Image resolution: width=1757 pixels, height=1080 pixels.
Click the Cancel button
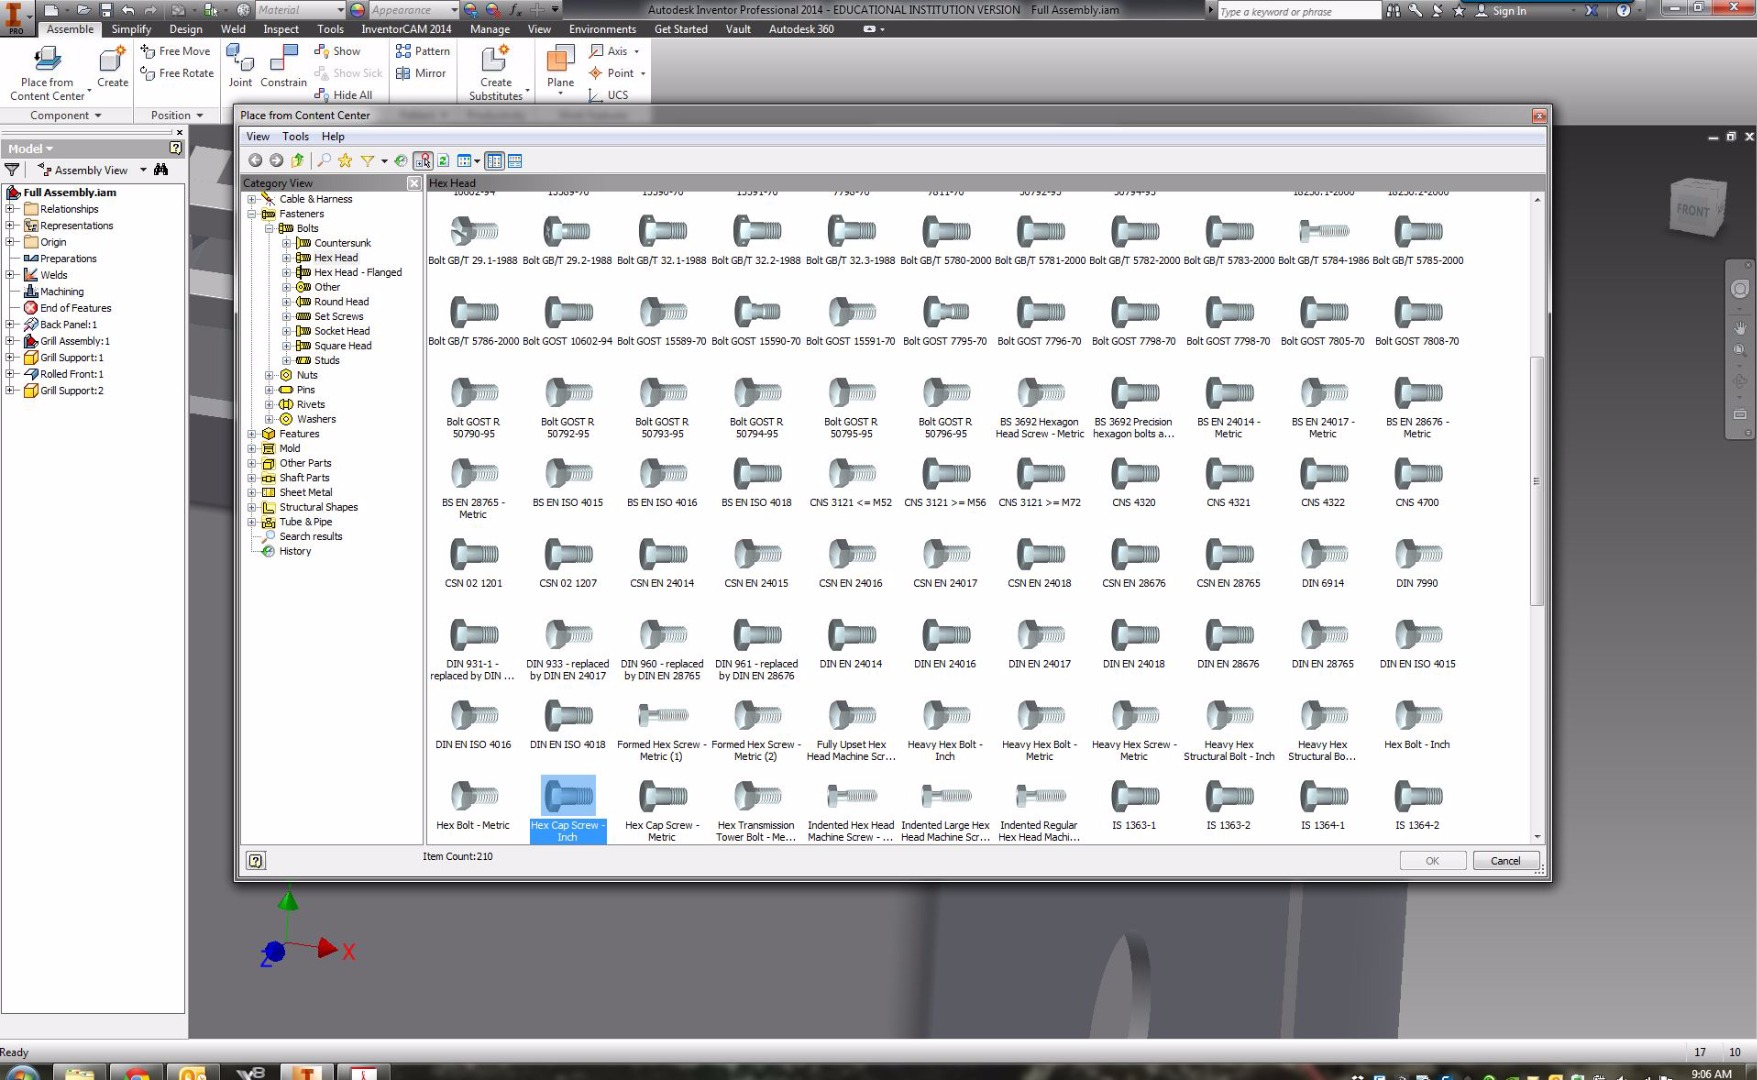pos(1505,860)
